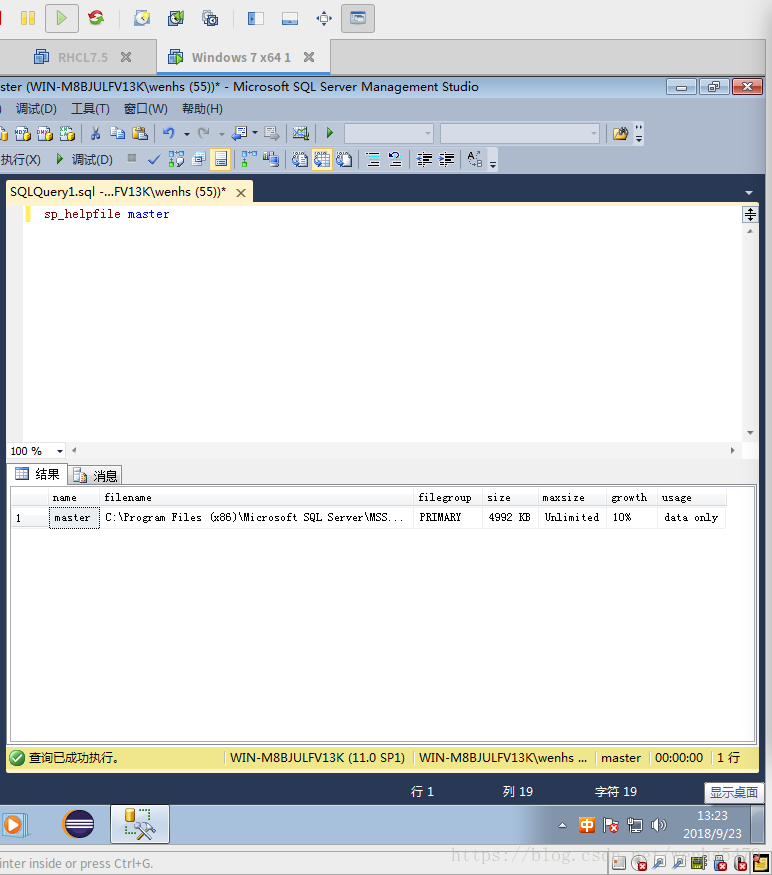
Task: Open the empty solution configurations combo box
Action: [389, 133]
